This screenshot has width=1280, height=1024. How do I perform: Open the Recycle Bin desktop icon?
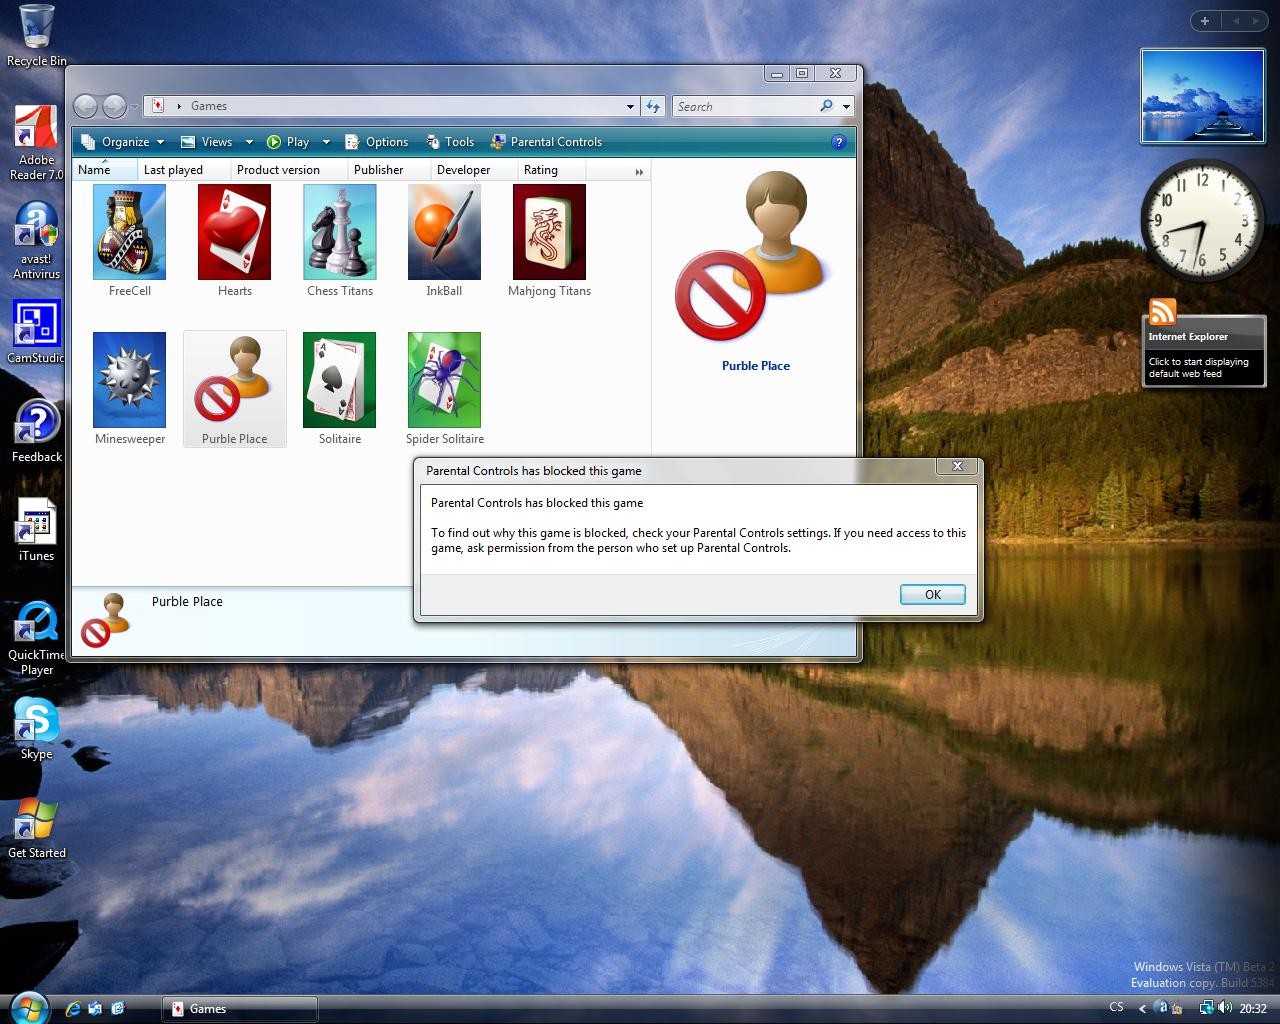[37, 27]
